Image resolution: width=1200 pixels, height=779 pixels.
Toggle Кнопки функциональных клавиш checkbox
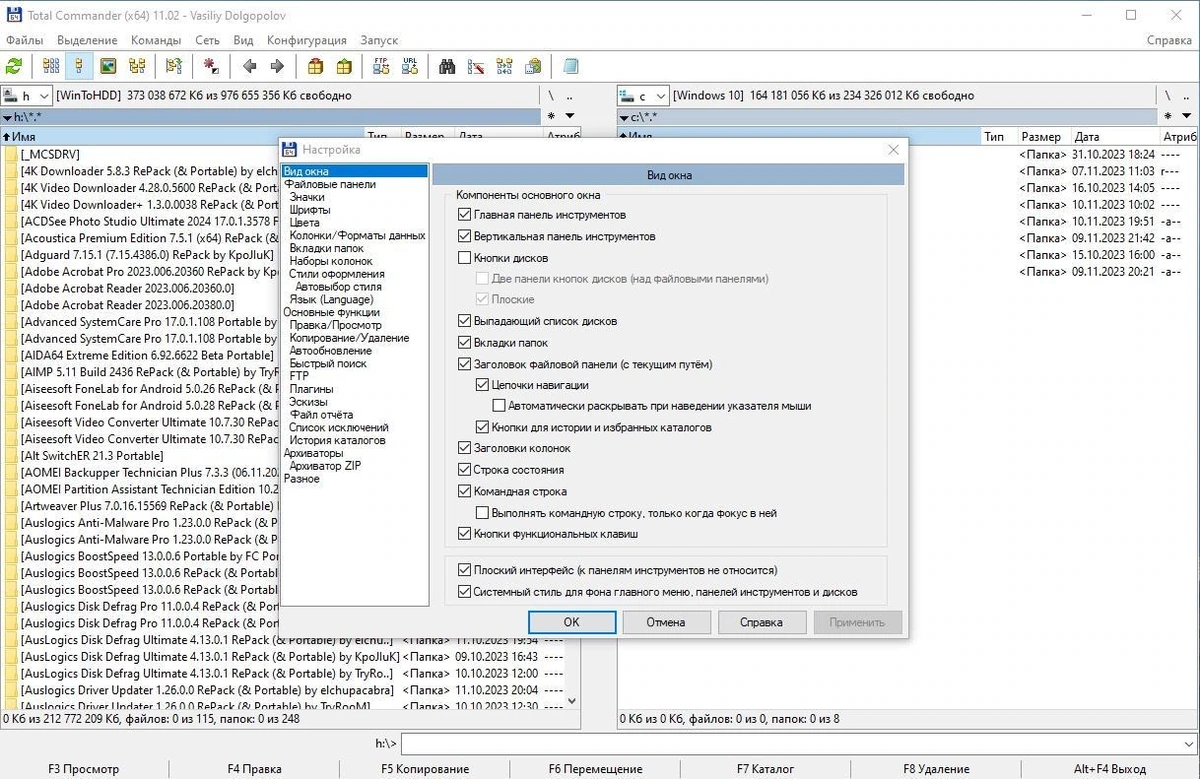pos(464,534)
